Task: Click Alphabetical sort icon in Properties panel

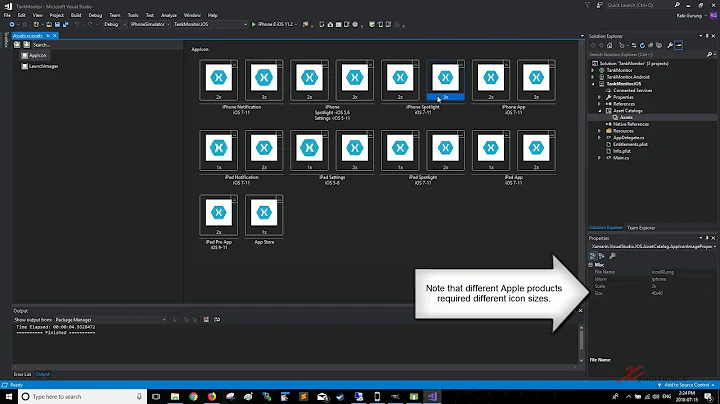Action: pos(602,256)
